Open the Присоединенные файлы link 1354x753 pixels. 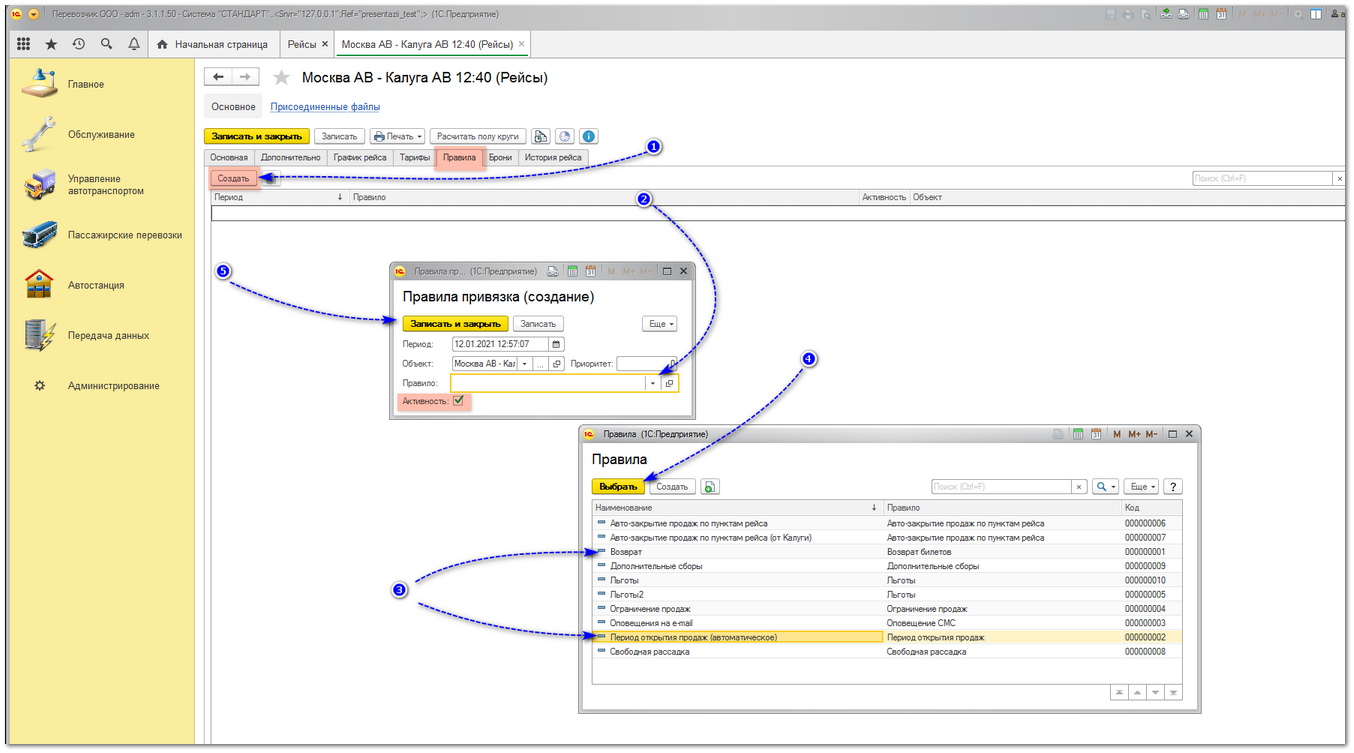[x=325, y=107]
